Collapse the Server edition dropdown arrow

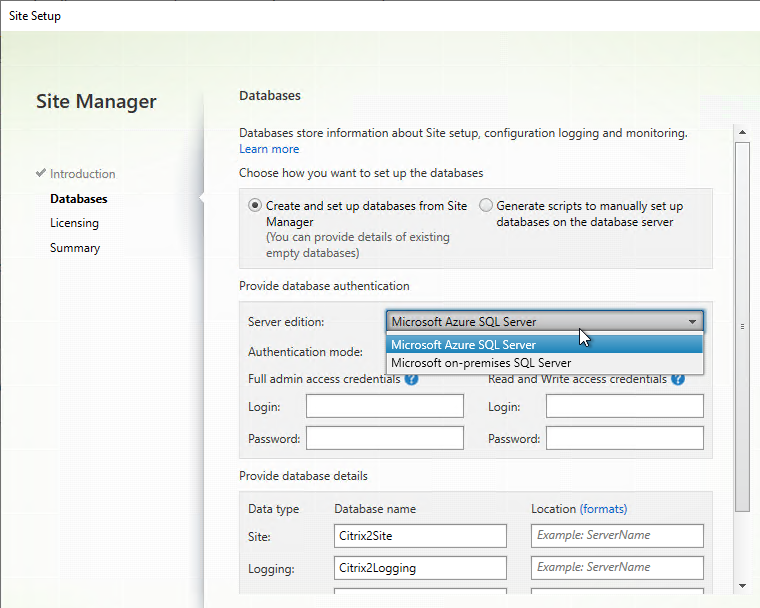(692, 322)
